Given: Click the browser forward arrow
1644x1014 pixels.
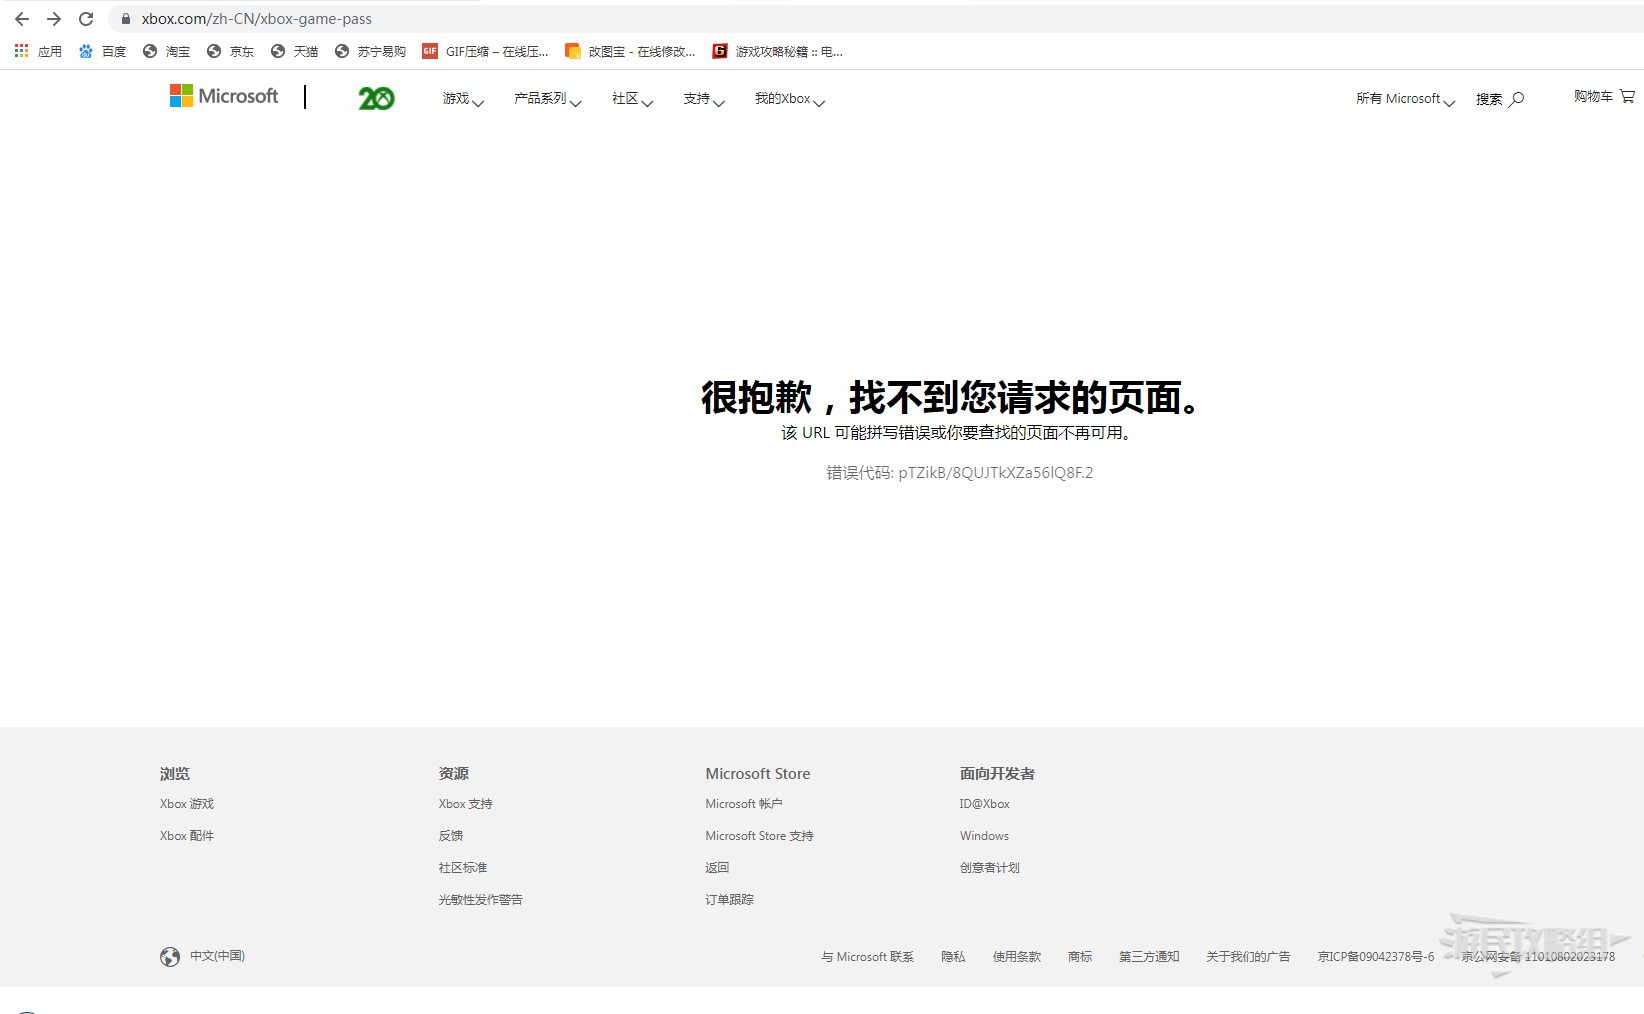Looking at the screenshot, I should 54,19.
